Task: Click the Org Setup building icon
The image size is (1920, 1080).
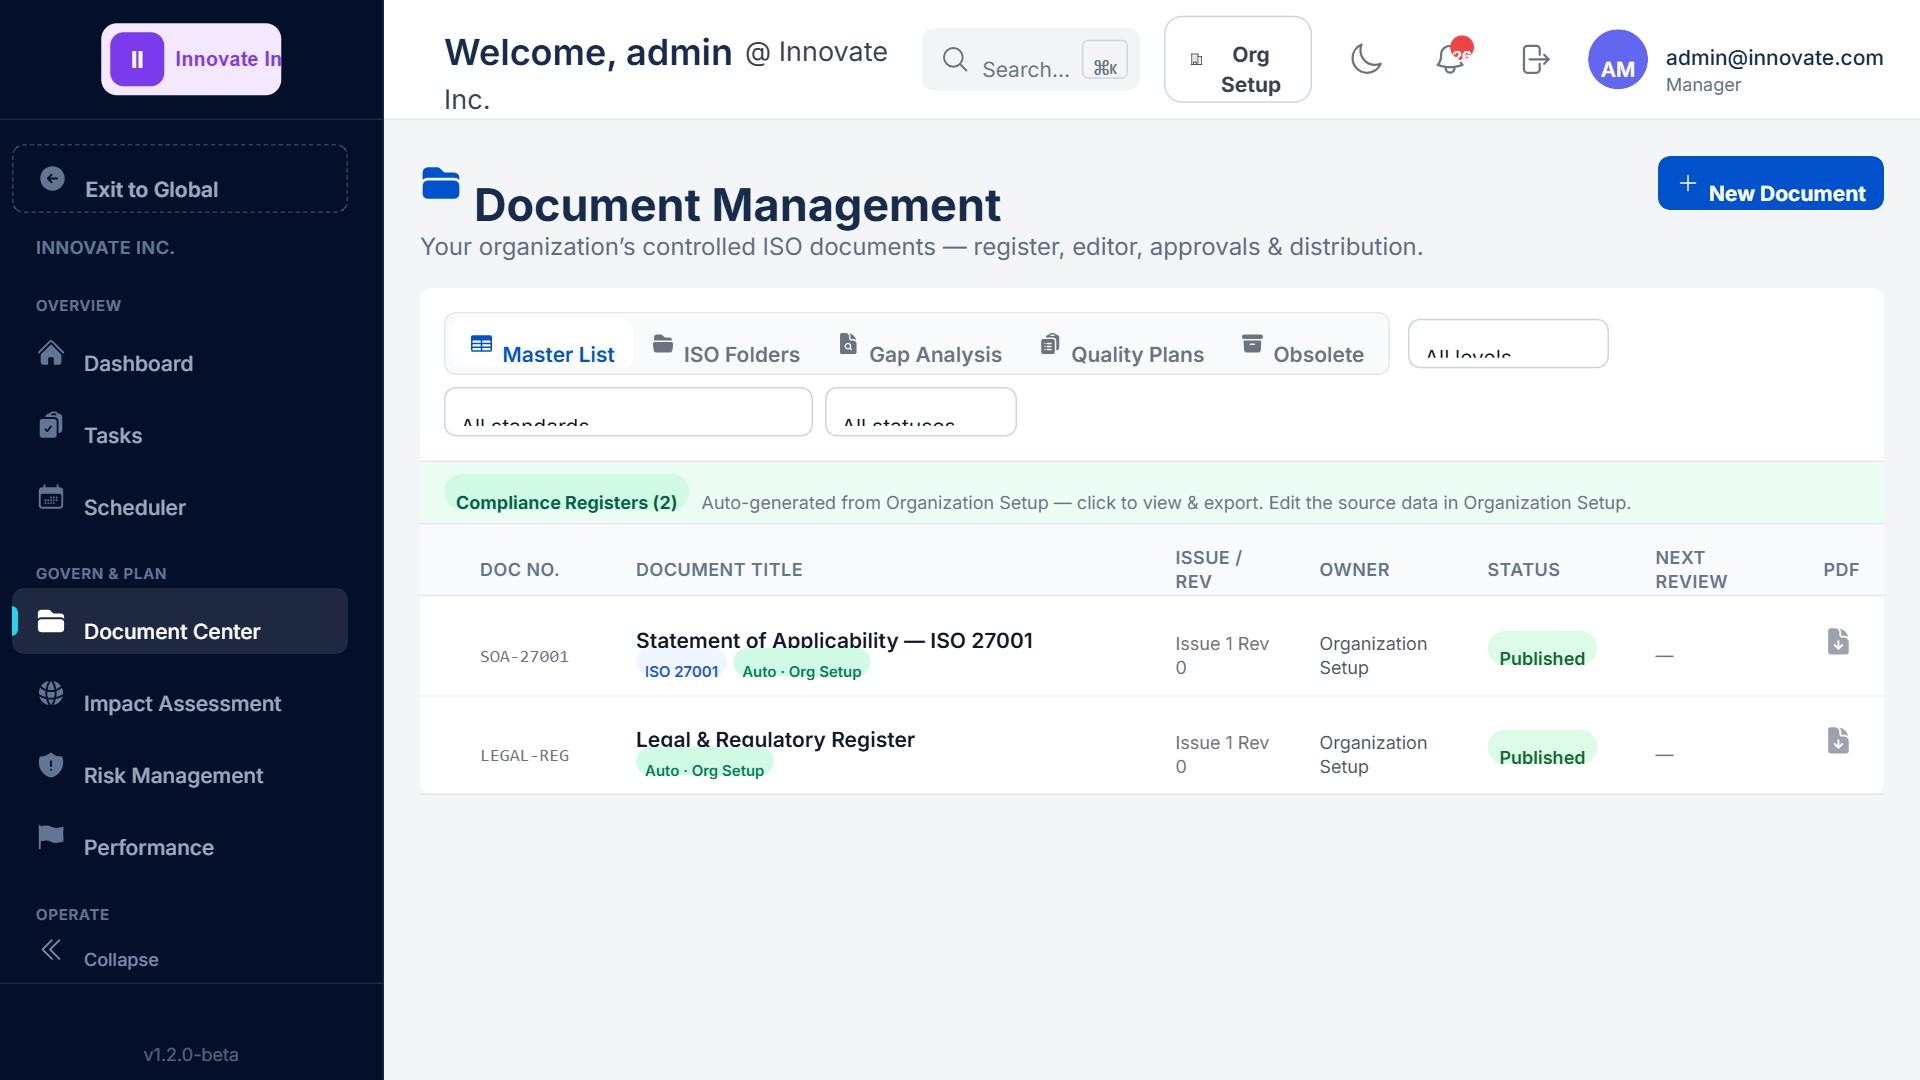Action: tap(1196, 60)
